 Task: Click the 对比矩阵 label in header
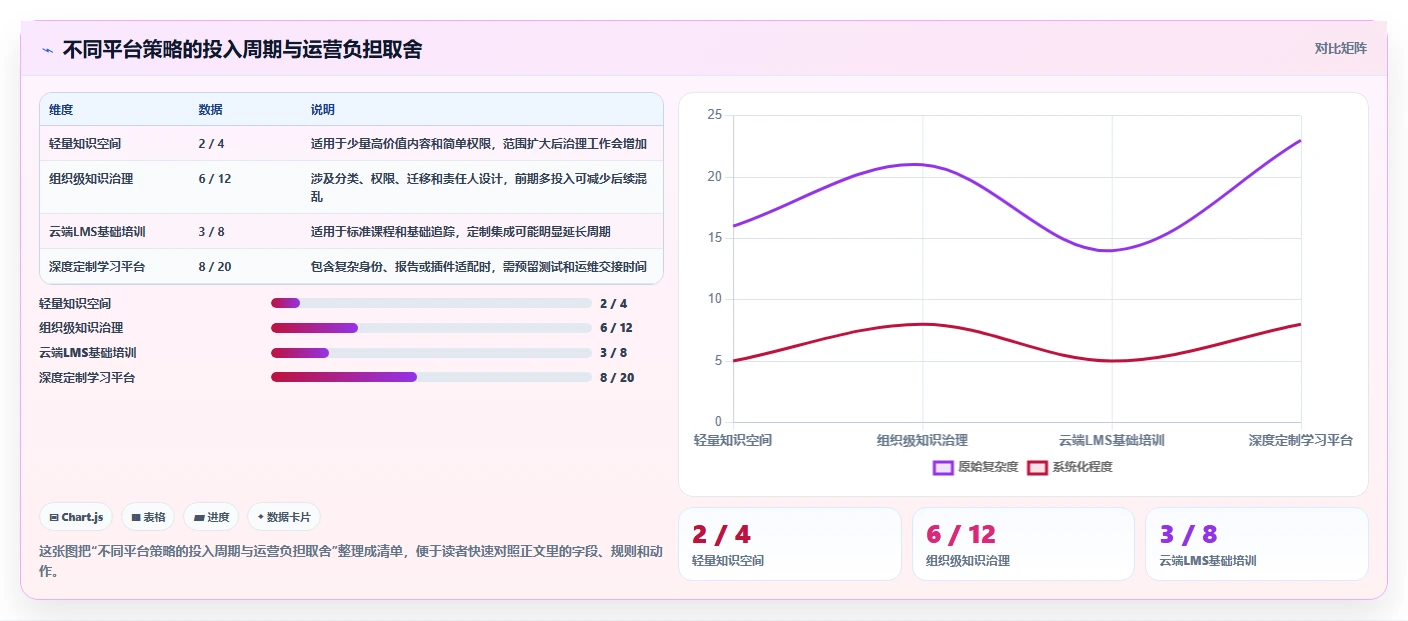[1340, 48]
